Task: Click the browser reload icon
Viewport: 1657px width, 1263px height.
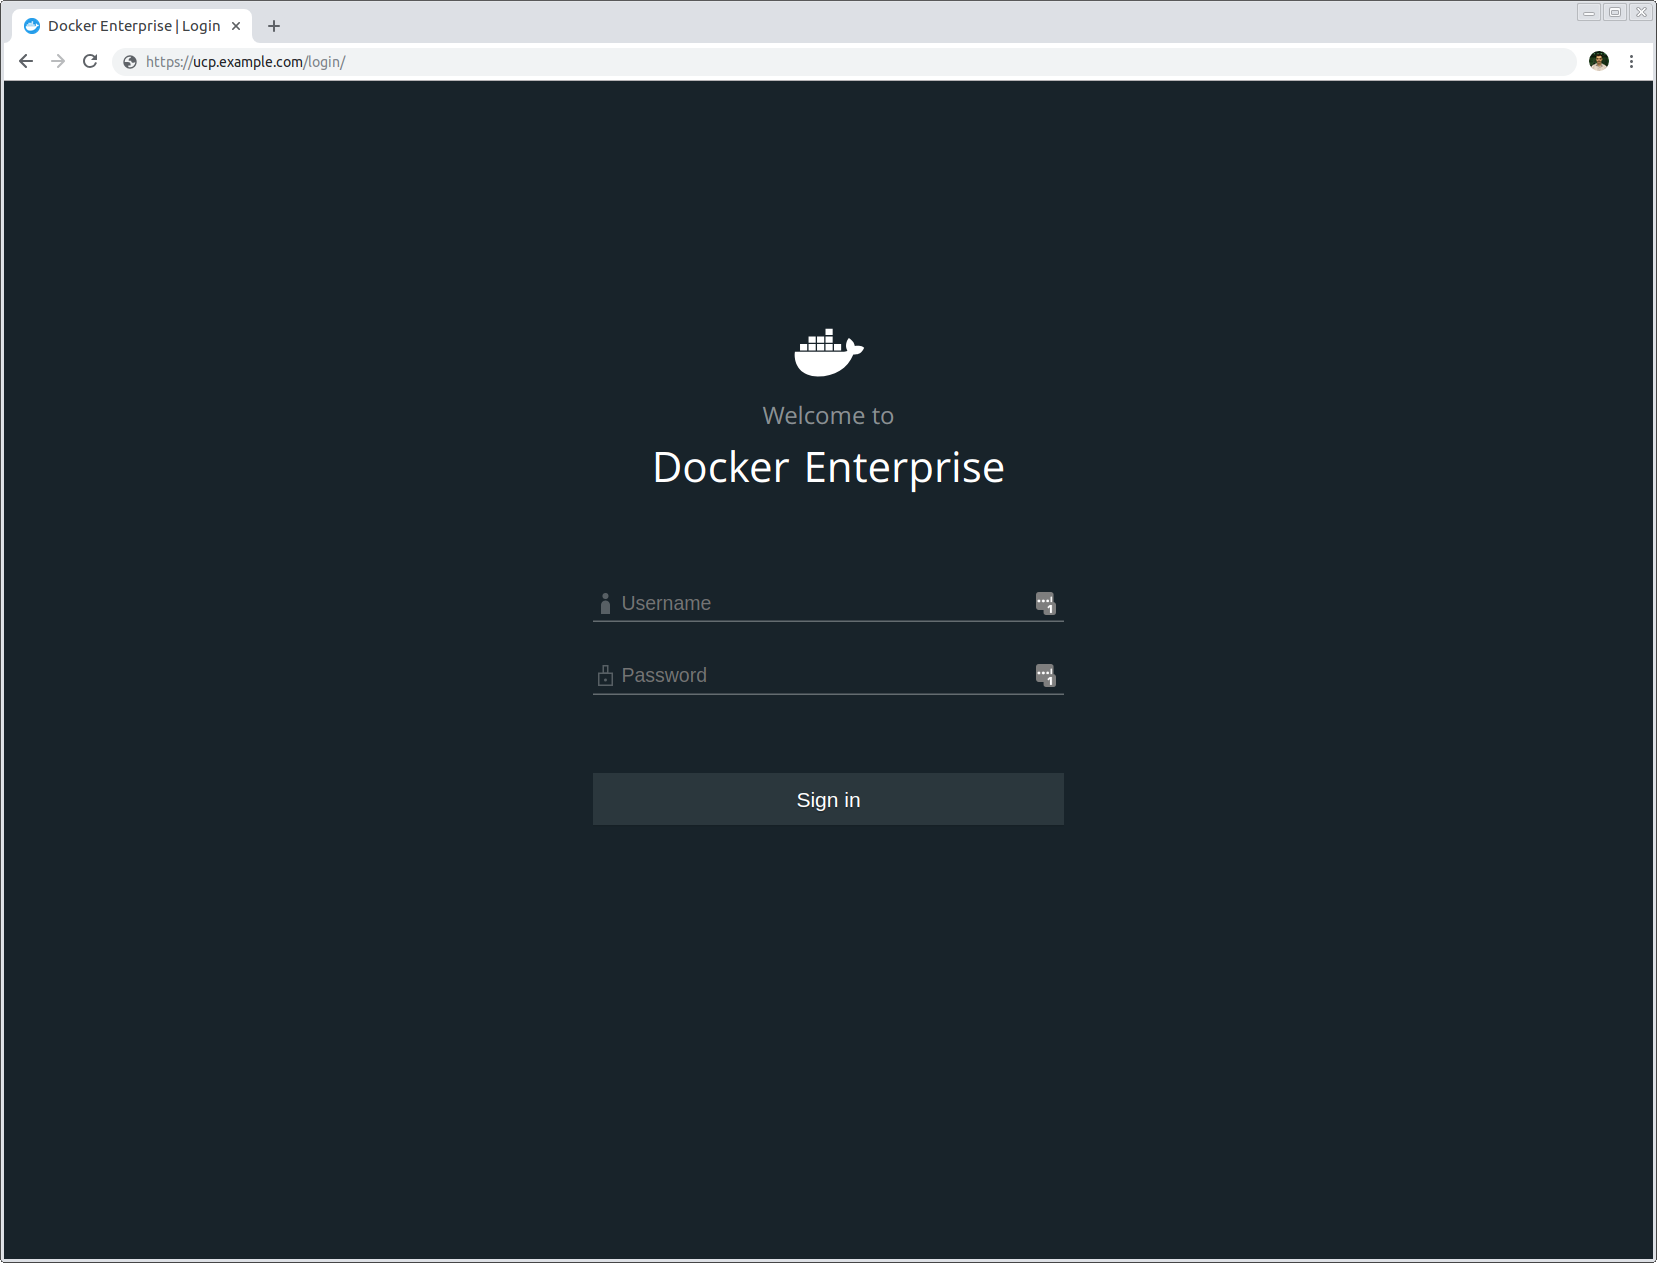Action: 90,61
